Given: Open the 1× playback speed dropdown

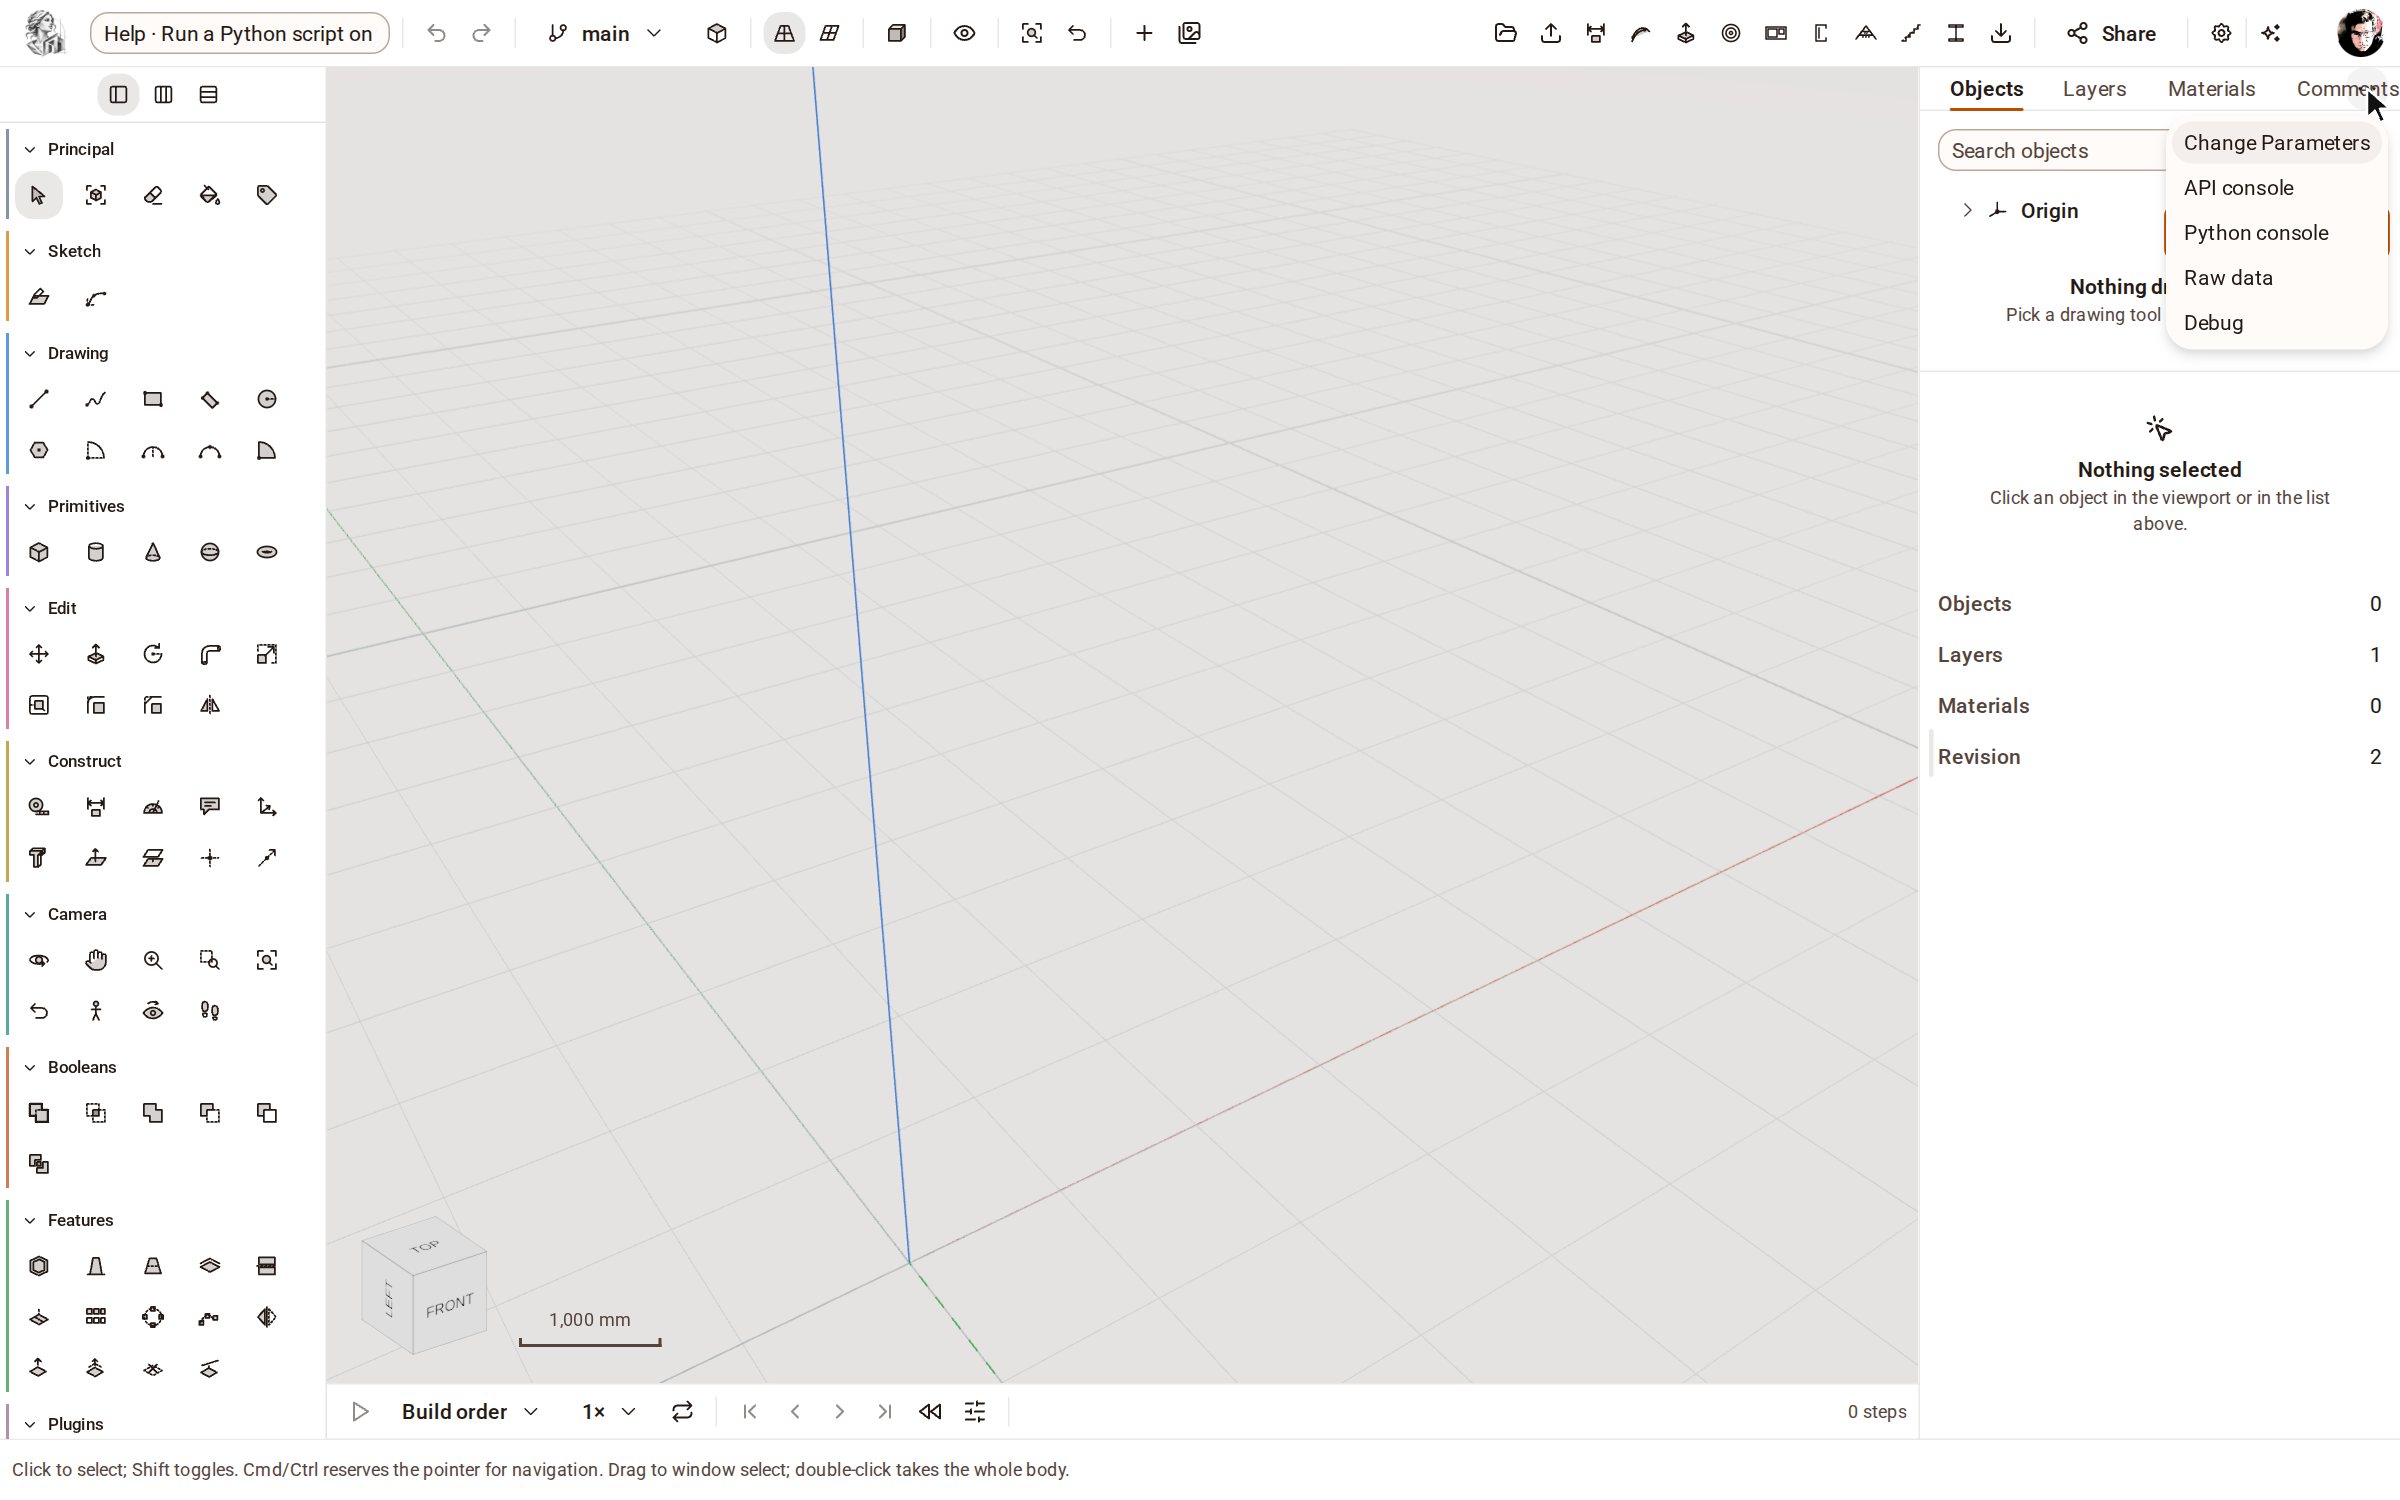Looking at the screenshot, I should click(609, 1411).
